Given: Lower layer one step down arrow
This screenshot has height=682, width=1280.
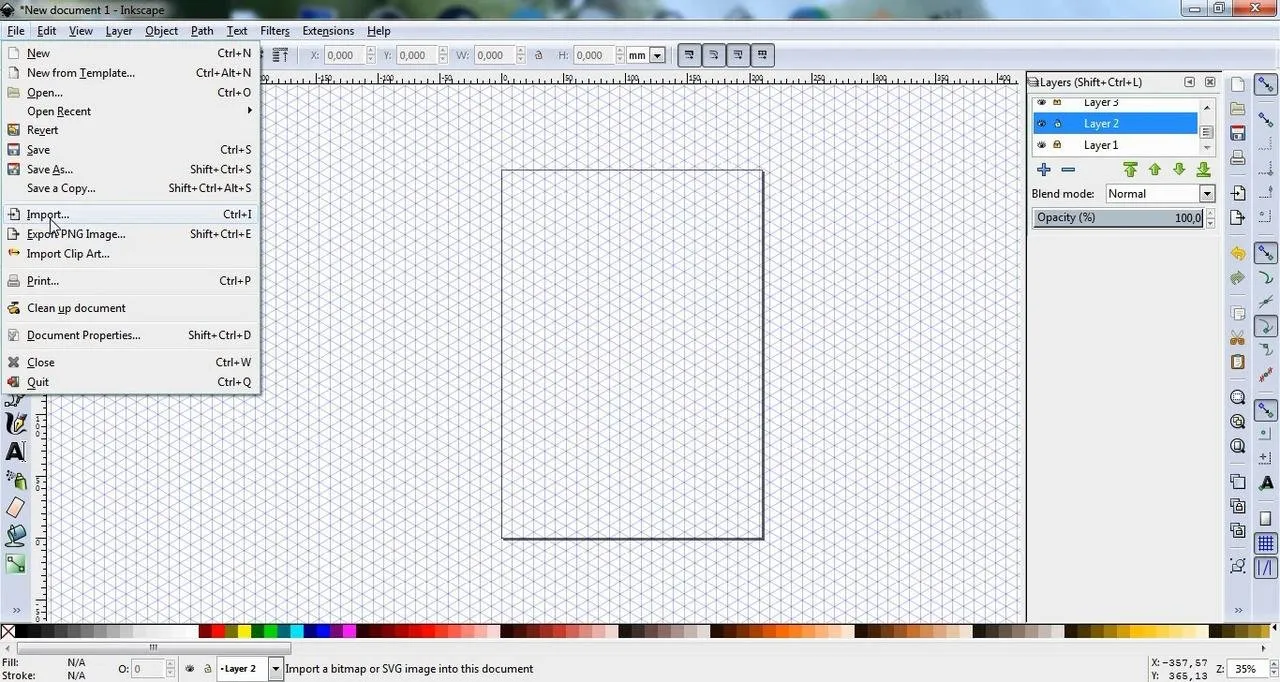Looking at the screenshot, I should click(x=1179, y=170).
